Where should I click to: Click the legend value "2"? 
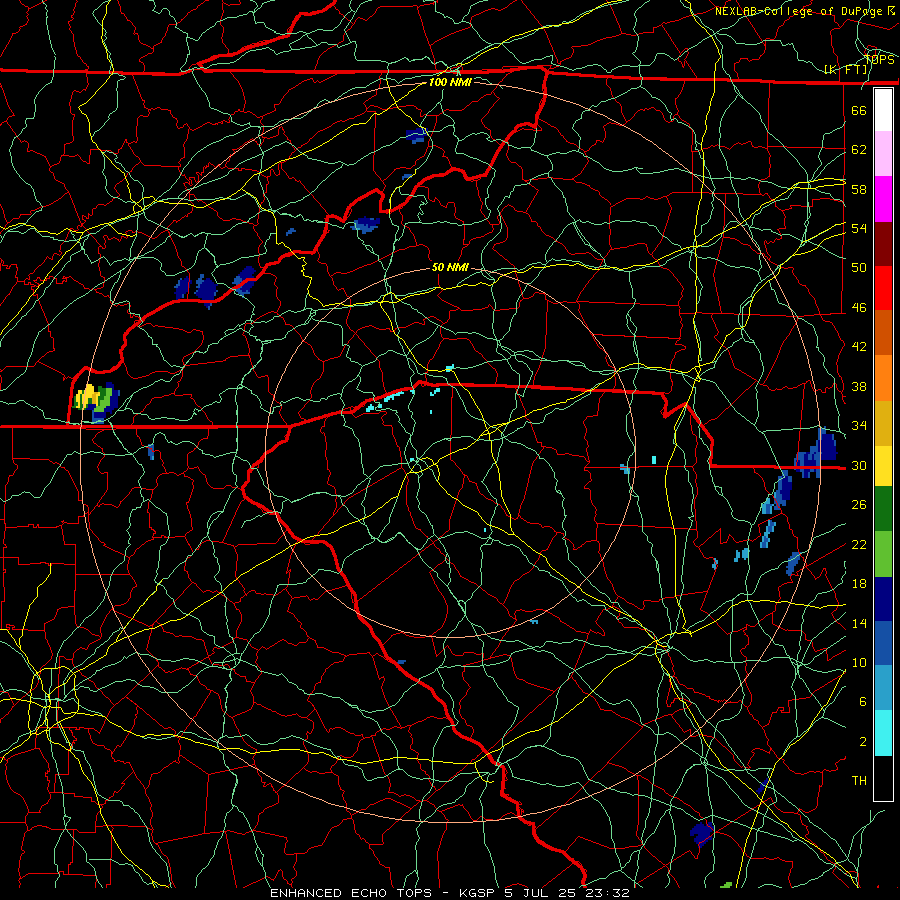pos(863,742)
